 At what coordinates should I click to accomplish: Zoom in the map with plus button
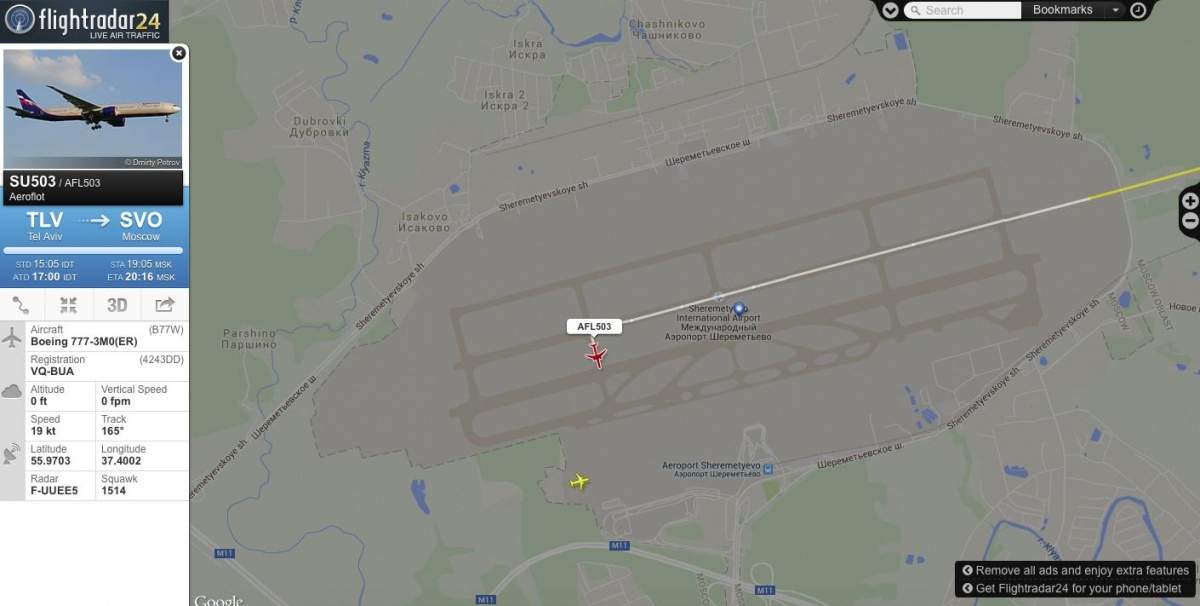tap(1190, 200)
